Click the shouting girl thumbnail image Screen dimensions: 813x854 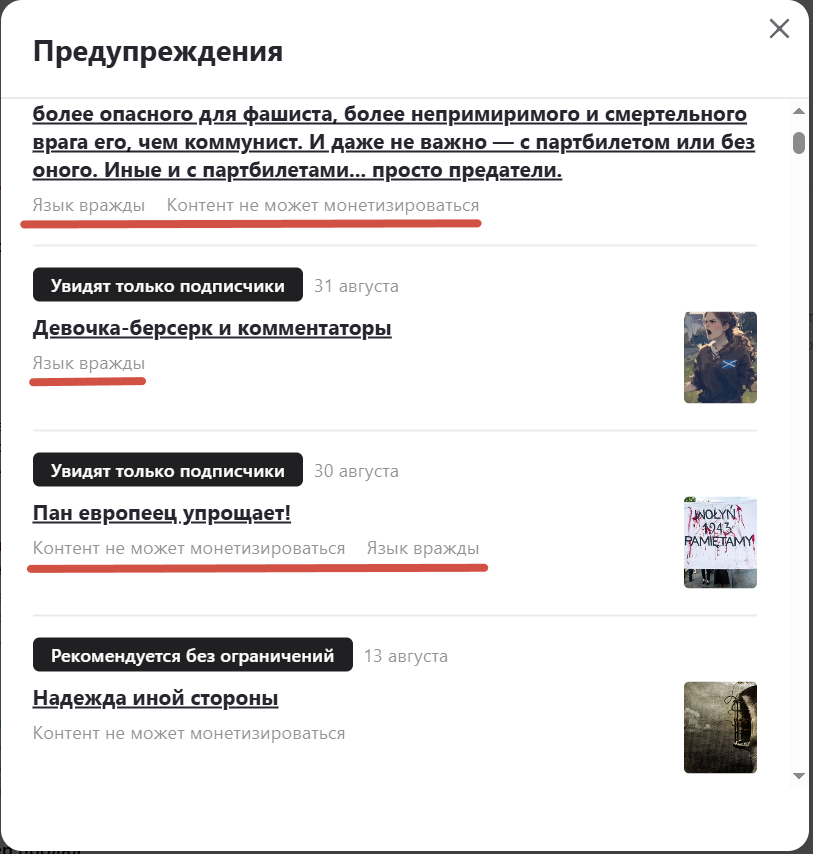720,357
